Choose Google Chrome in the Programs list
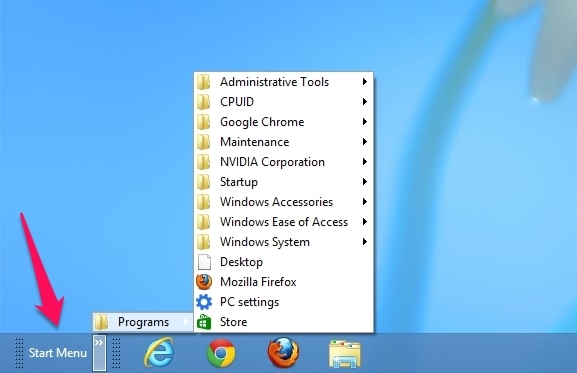This screenshot has height=373, width=577. 284,122
